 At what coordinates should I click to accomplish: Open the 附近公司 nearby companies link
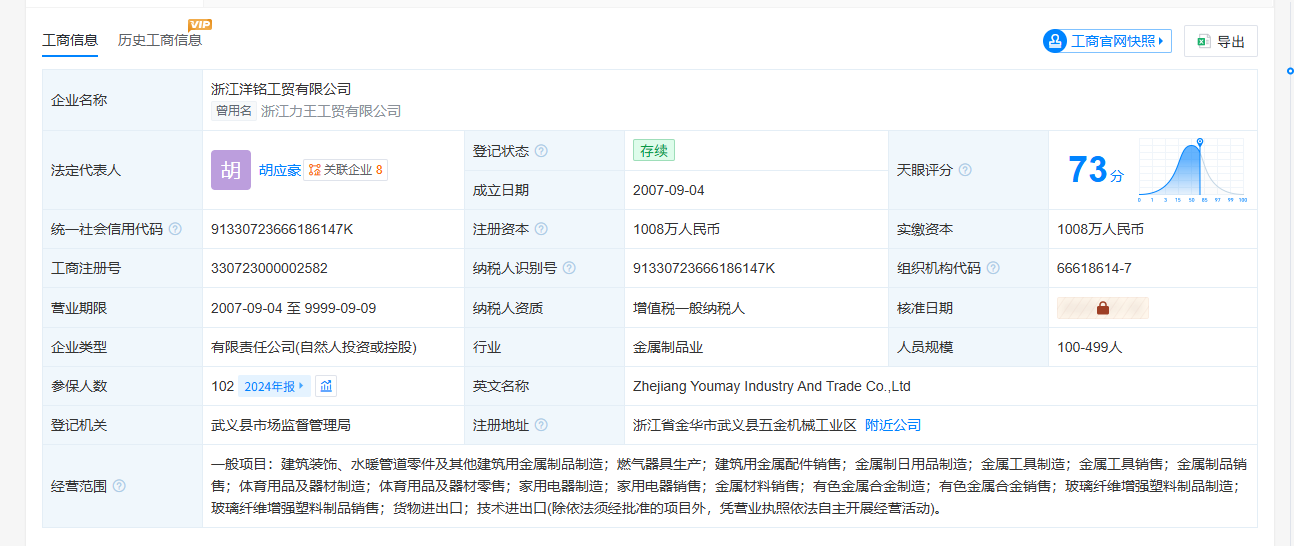tap(893, 425)
